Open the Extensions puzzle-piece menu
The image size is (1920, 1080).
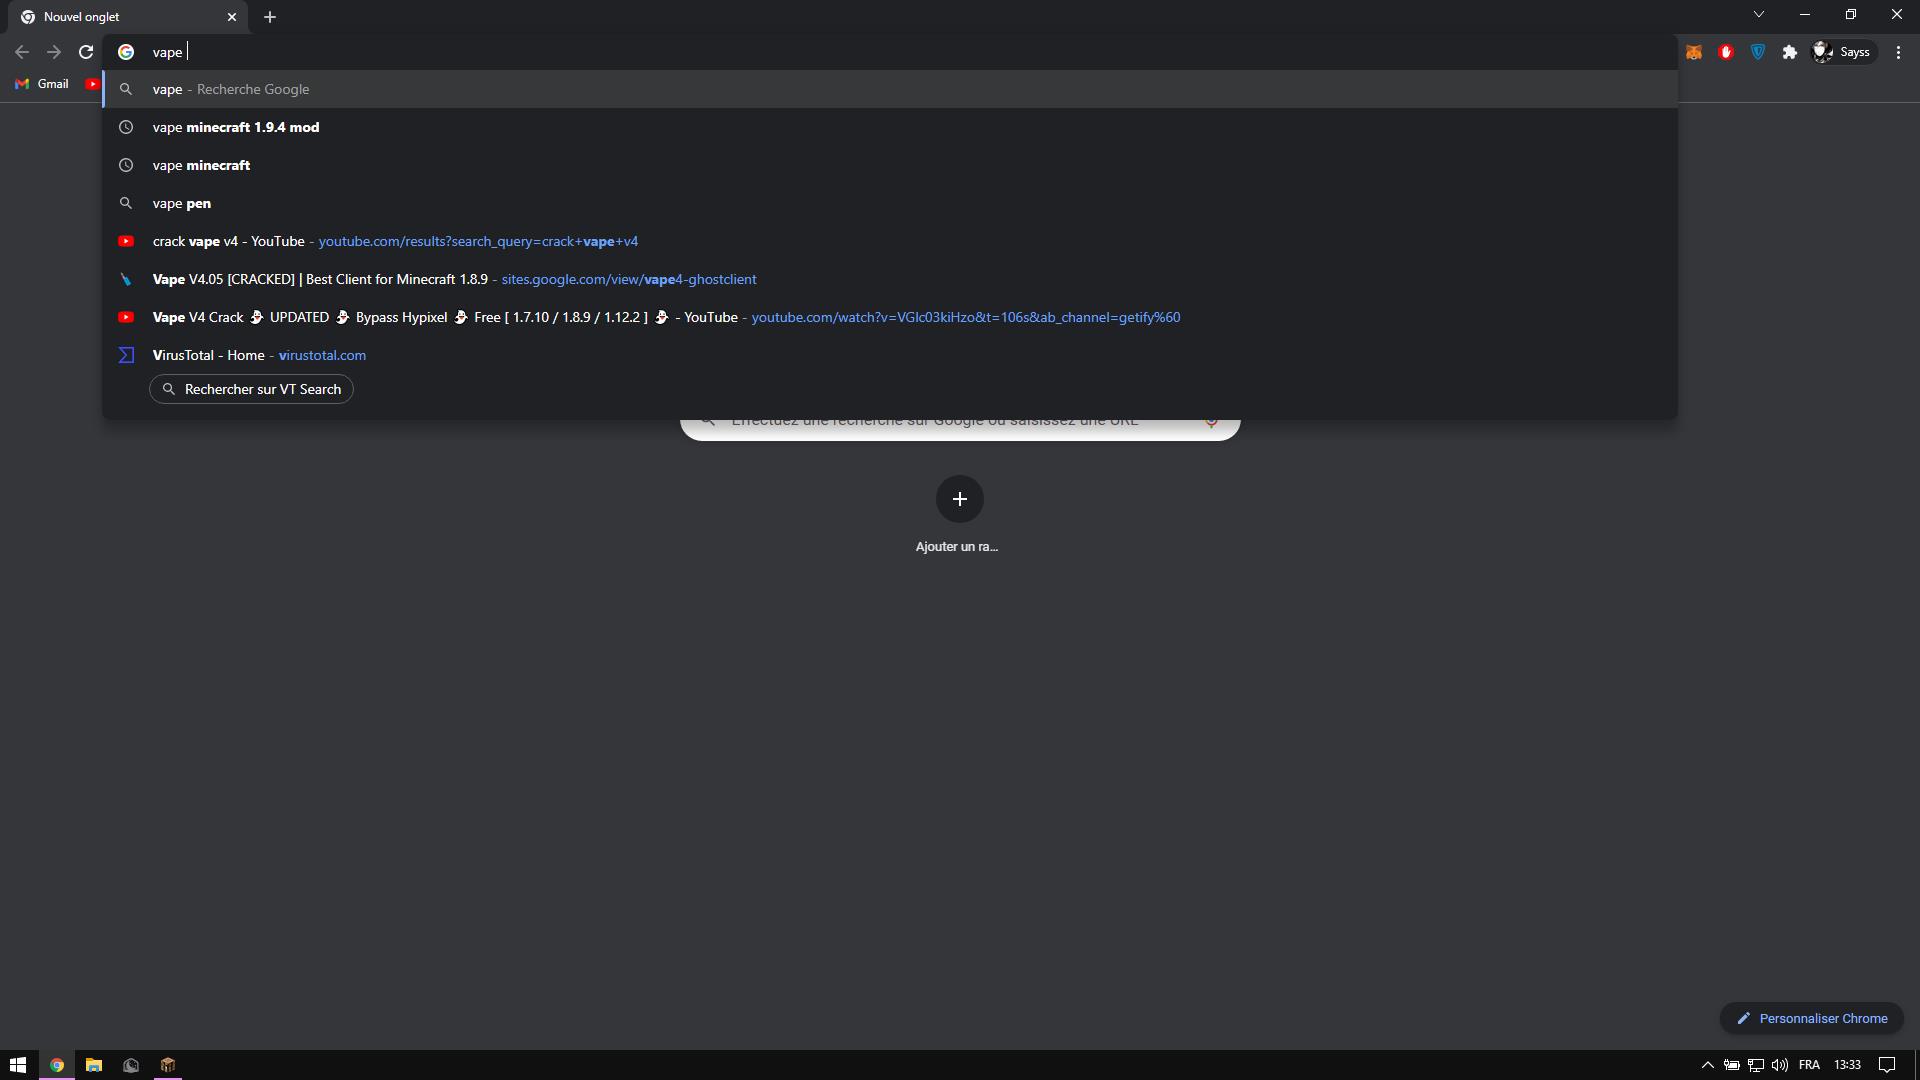pos(1790,52)
